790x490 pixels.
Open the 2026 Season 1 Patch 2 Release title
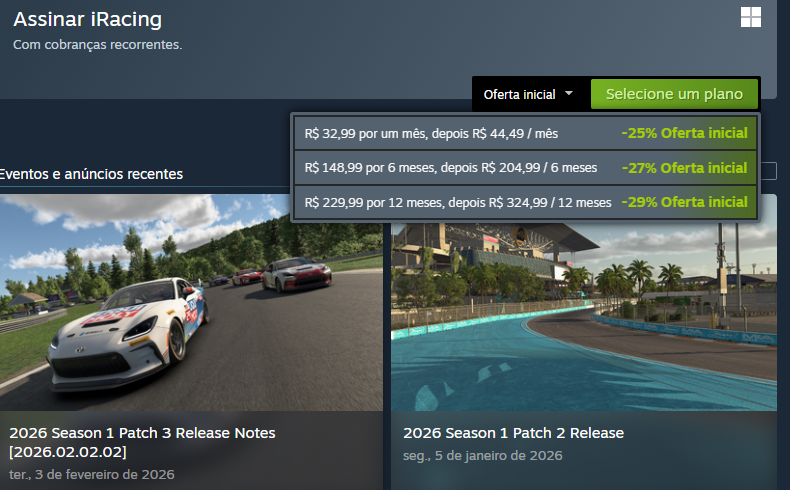click(x=513, y=433)
